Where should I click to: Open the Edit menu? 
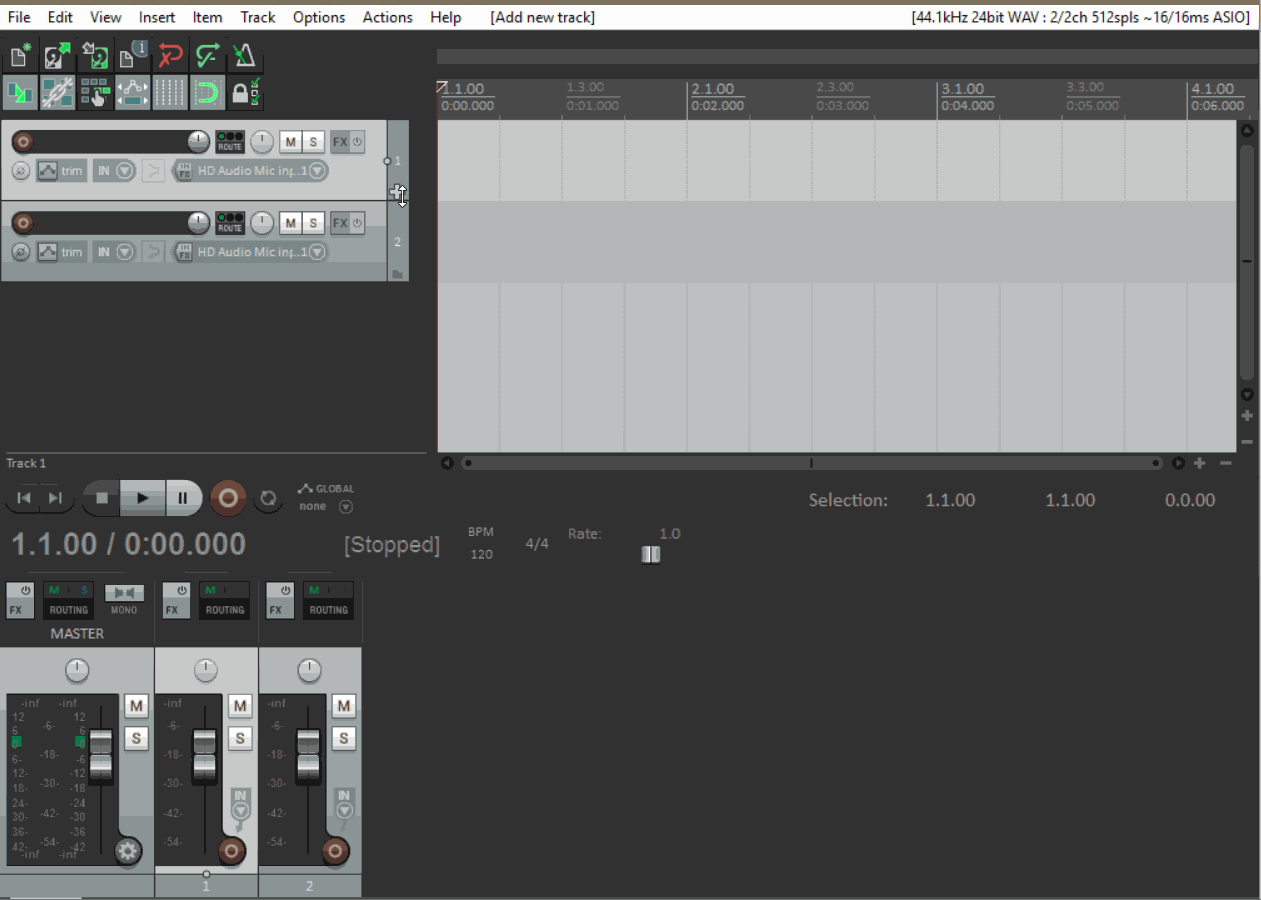(x=60, y=17)
